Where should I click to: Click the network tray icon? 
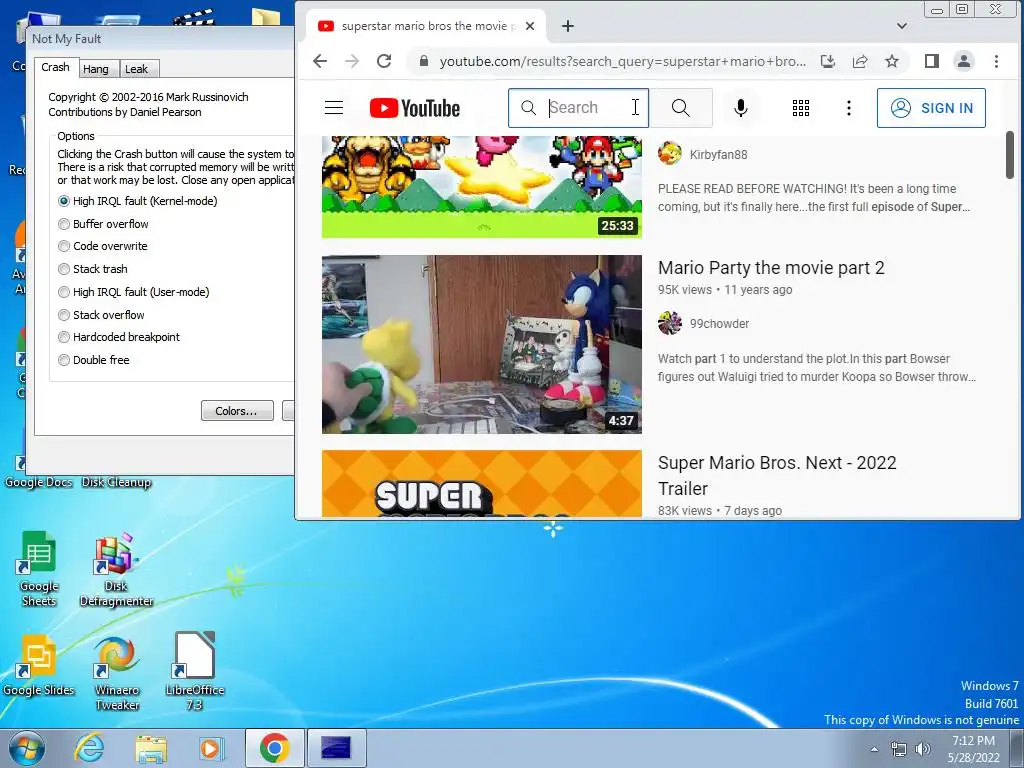click(x=899, y=749)
